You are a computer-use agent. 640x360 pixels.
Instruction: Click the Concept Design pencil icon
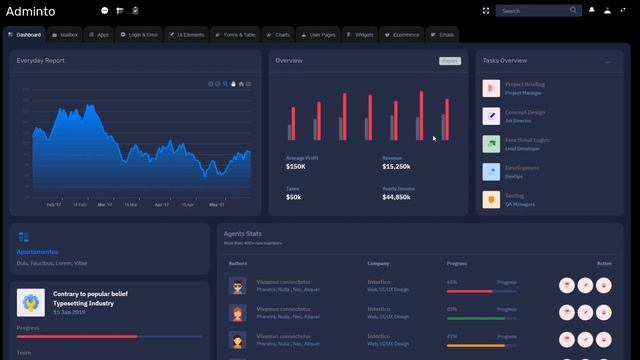pyautogui.click(x=491, y=116)
